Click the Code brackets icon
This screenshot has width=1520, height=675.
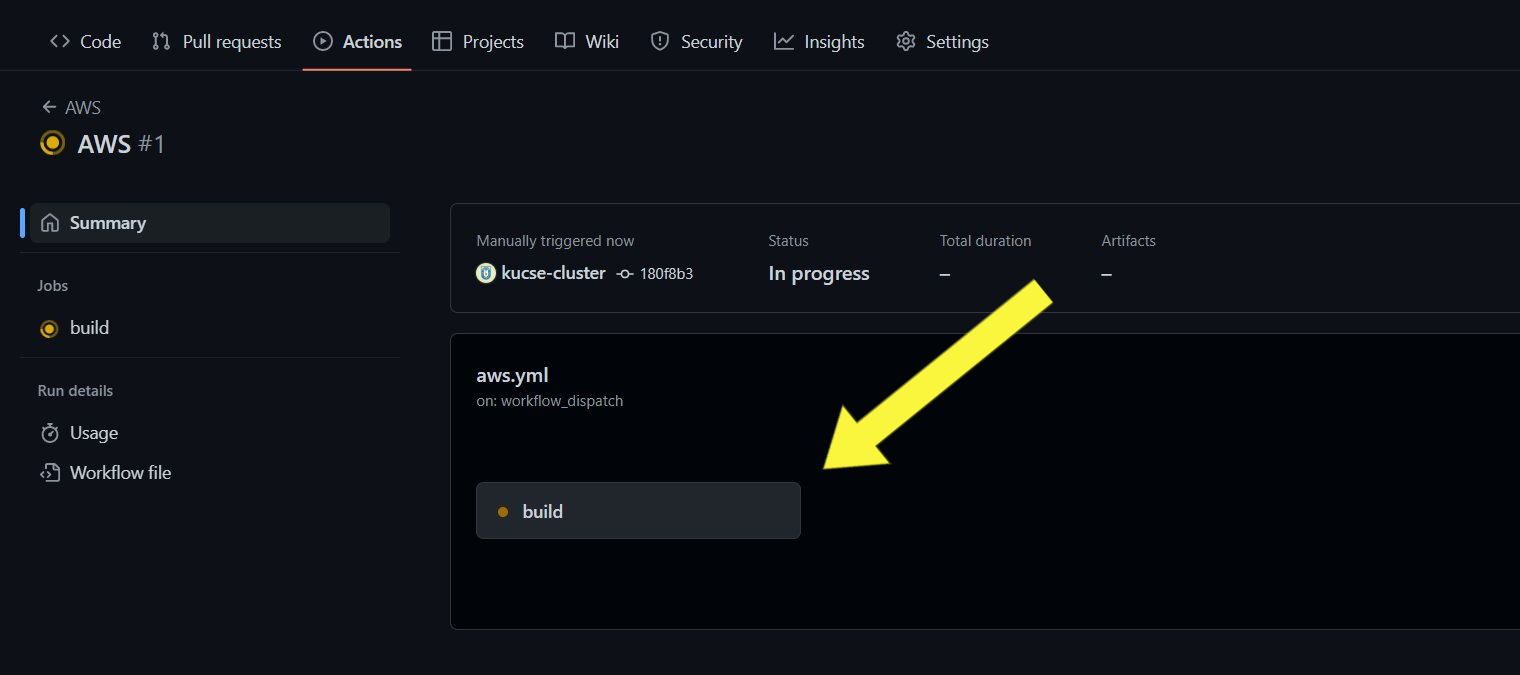coord(60,41)
